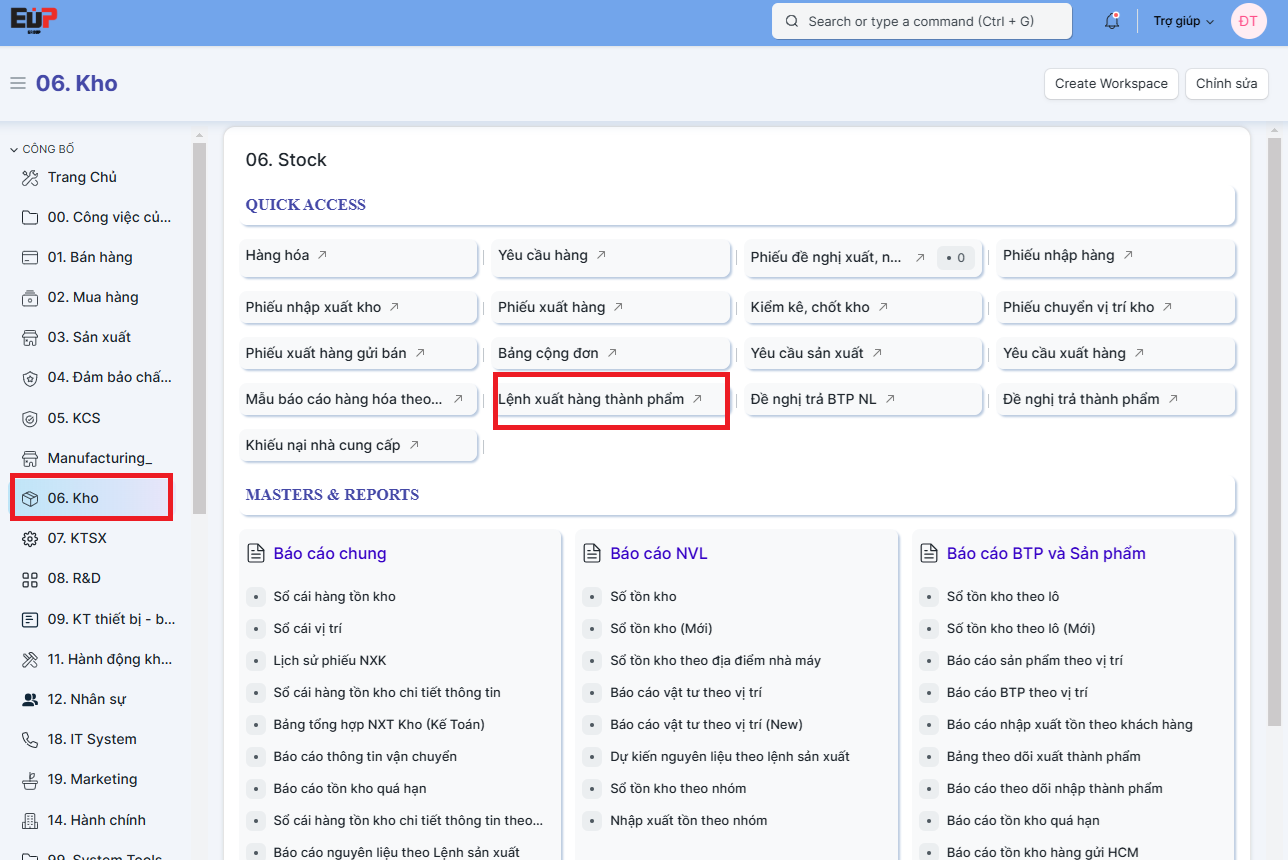This screenshot has width=1288, height=860.
Task: Click the EUP logo home icon
Action: (x=33, y=20)
